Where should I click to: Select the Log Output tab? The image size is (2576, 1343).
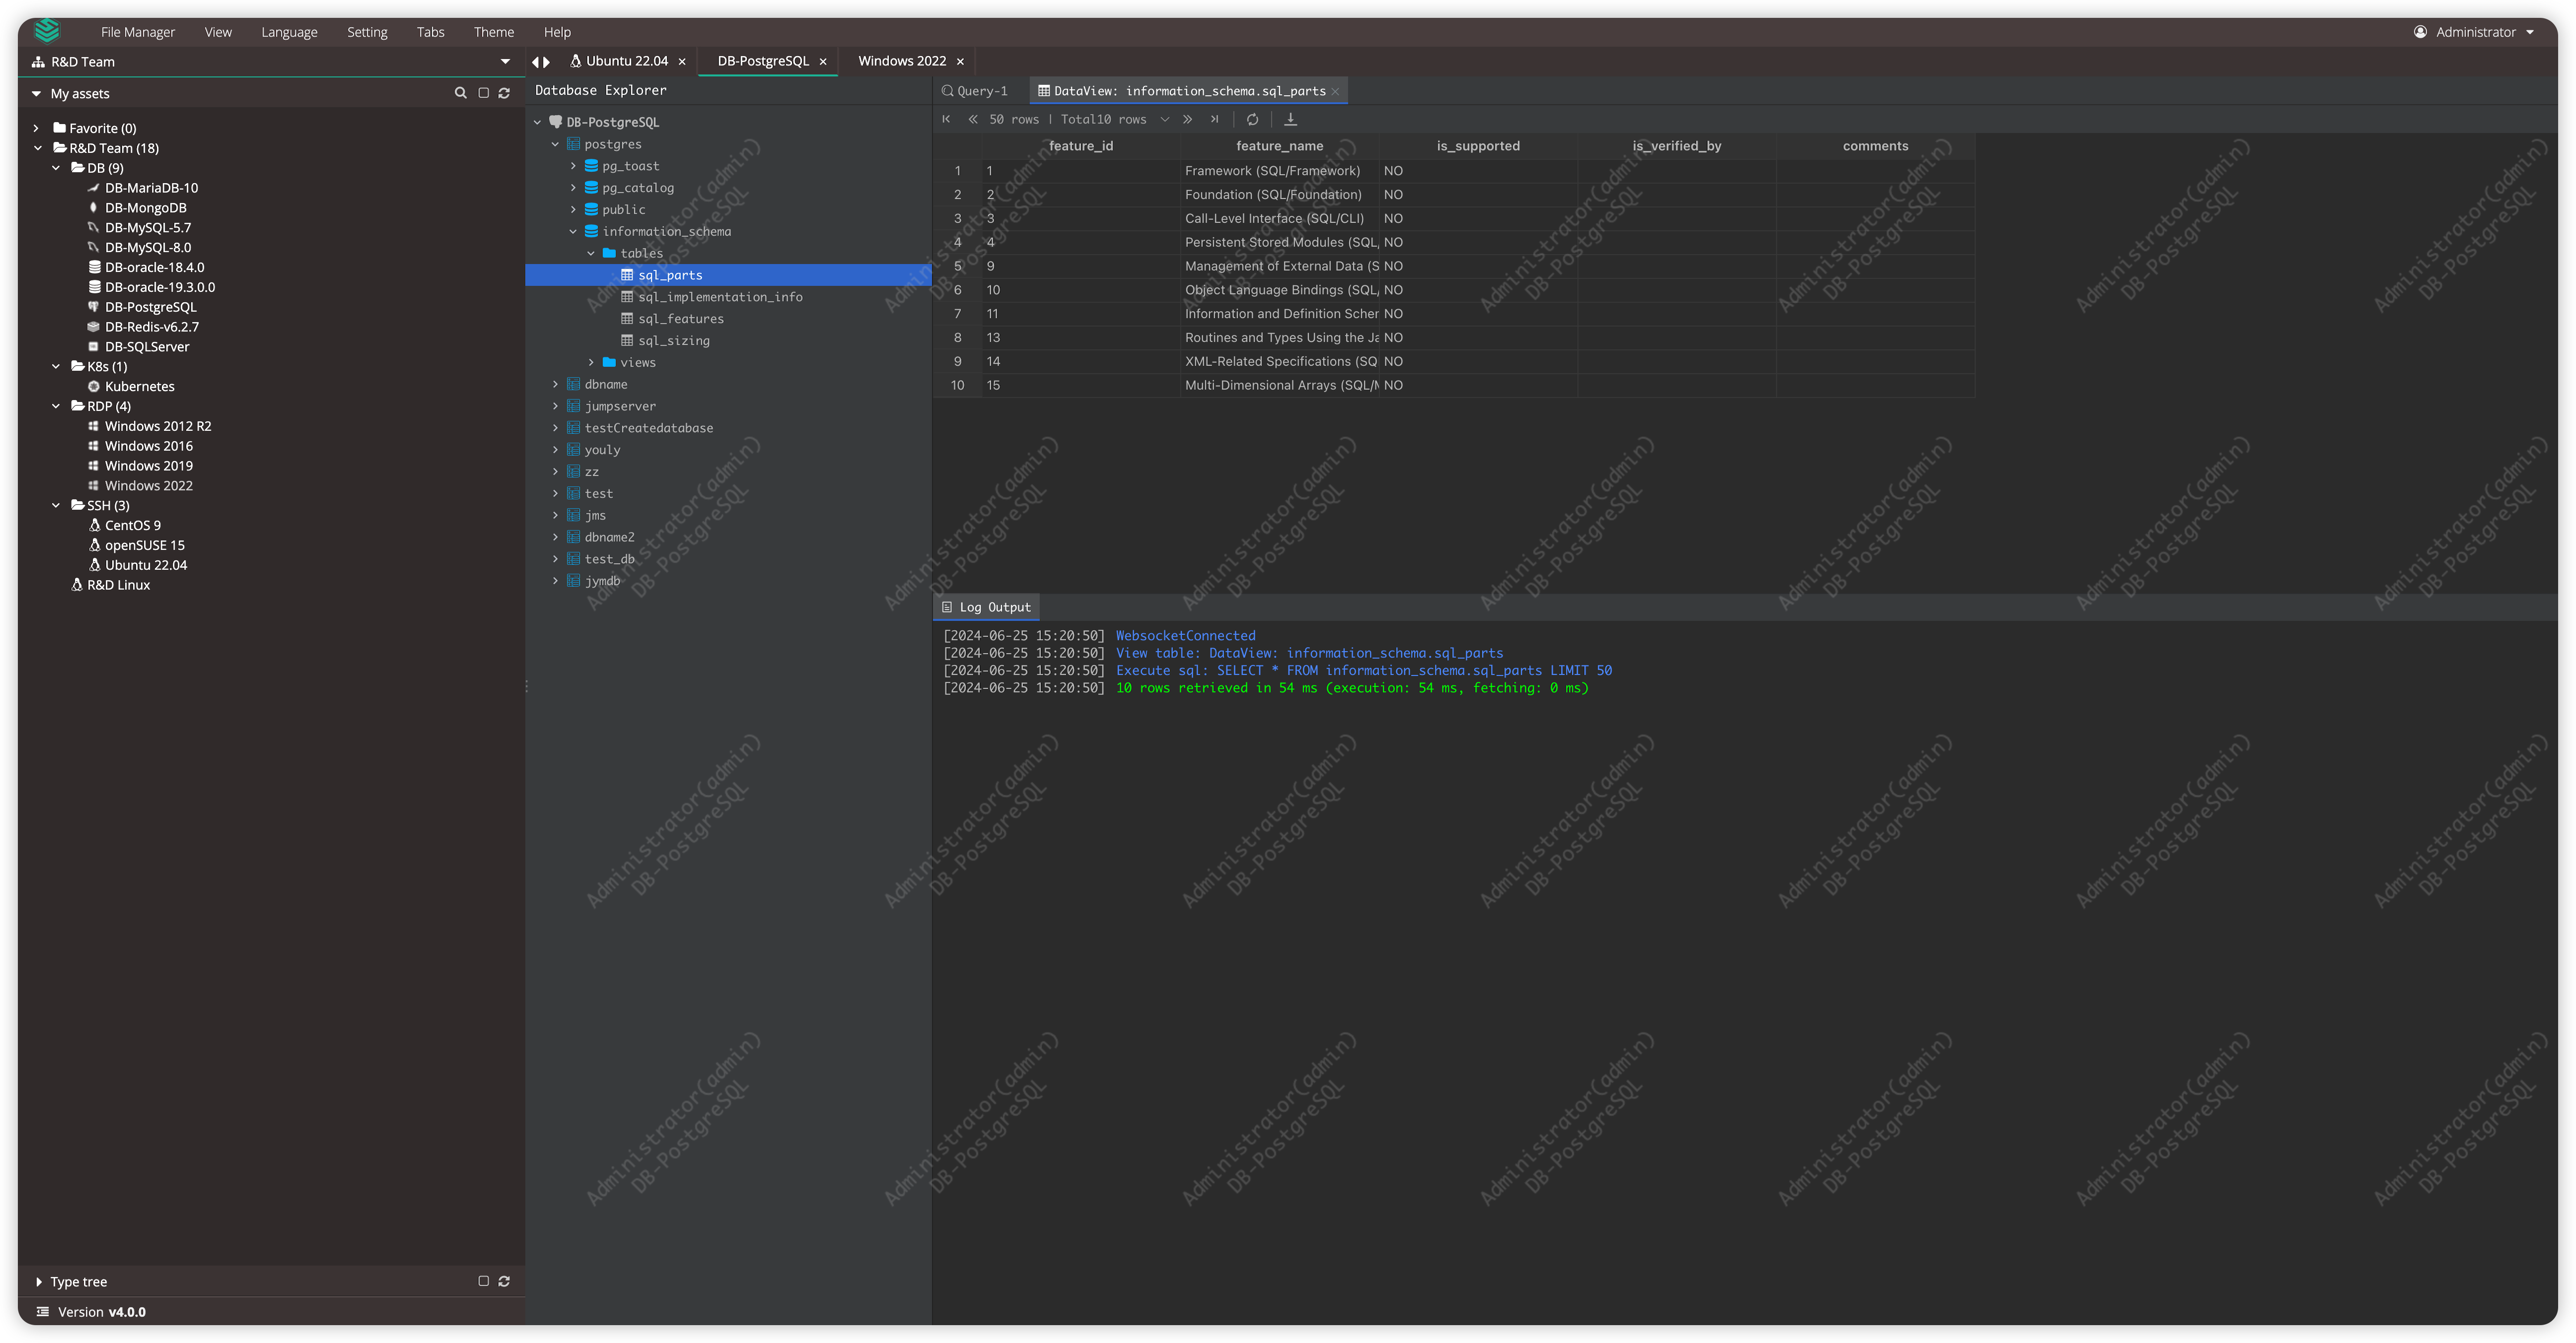click(986, 607)
